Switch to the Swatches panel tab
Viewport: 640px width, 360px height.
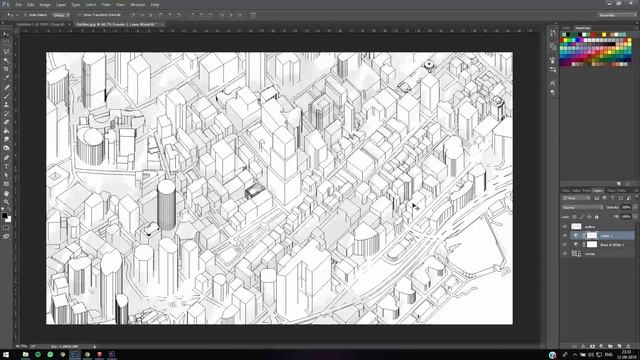point(583,28)
